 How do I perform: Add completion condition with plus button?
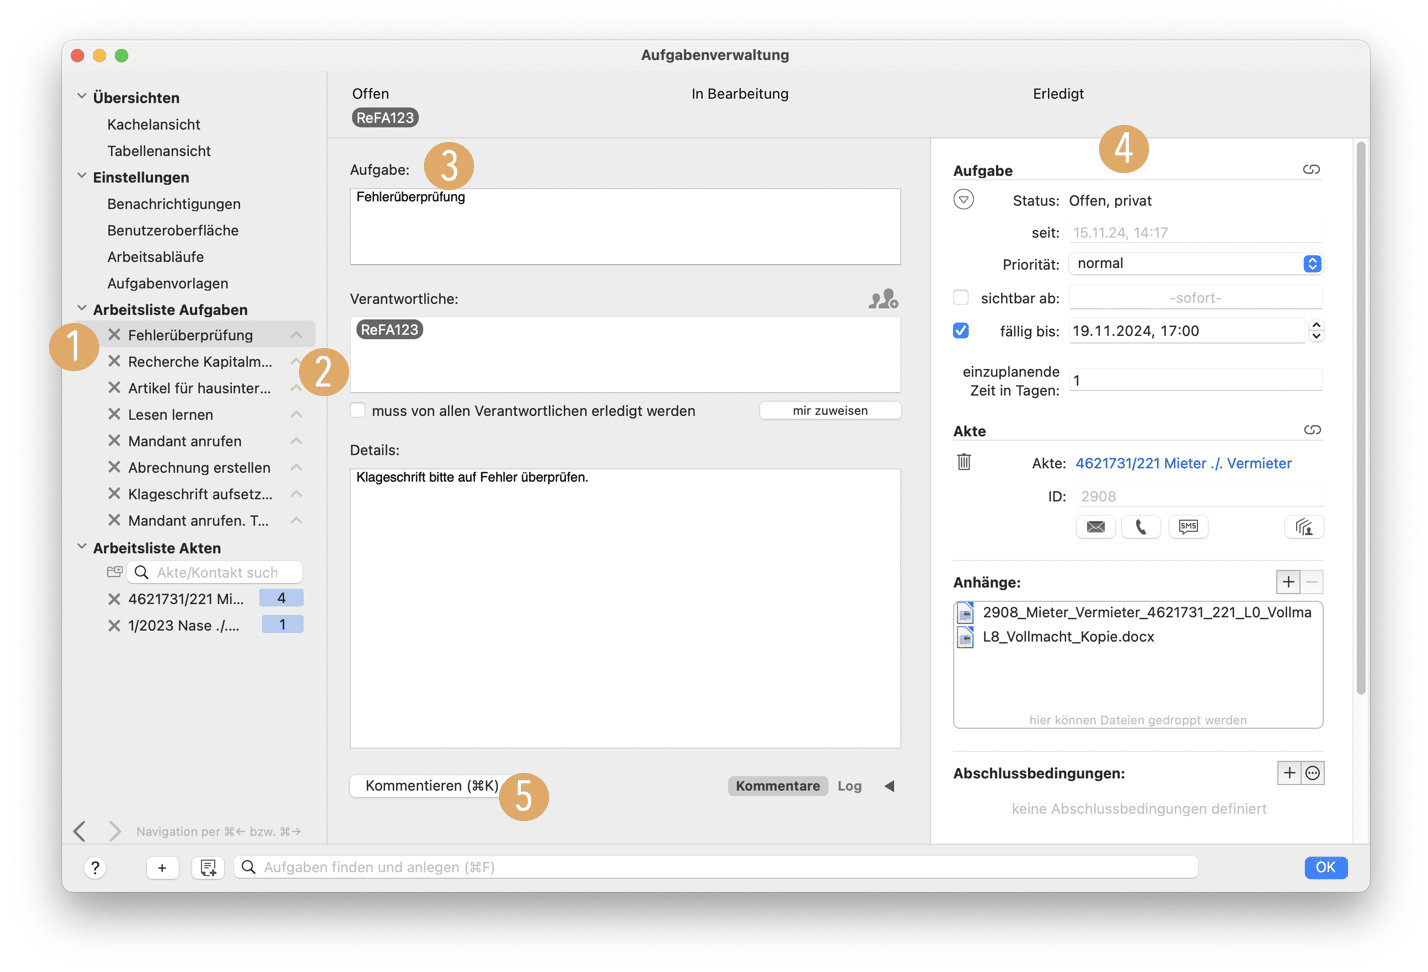tap(1289, 773)
